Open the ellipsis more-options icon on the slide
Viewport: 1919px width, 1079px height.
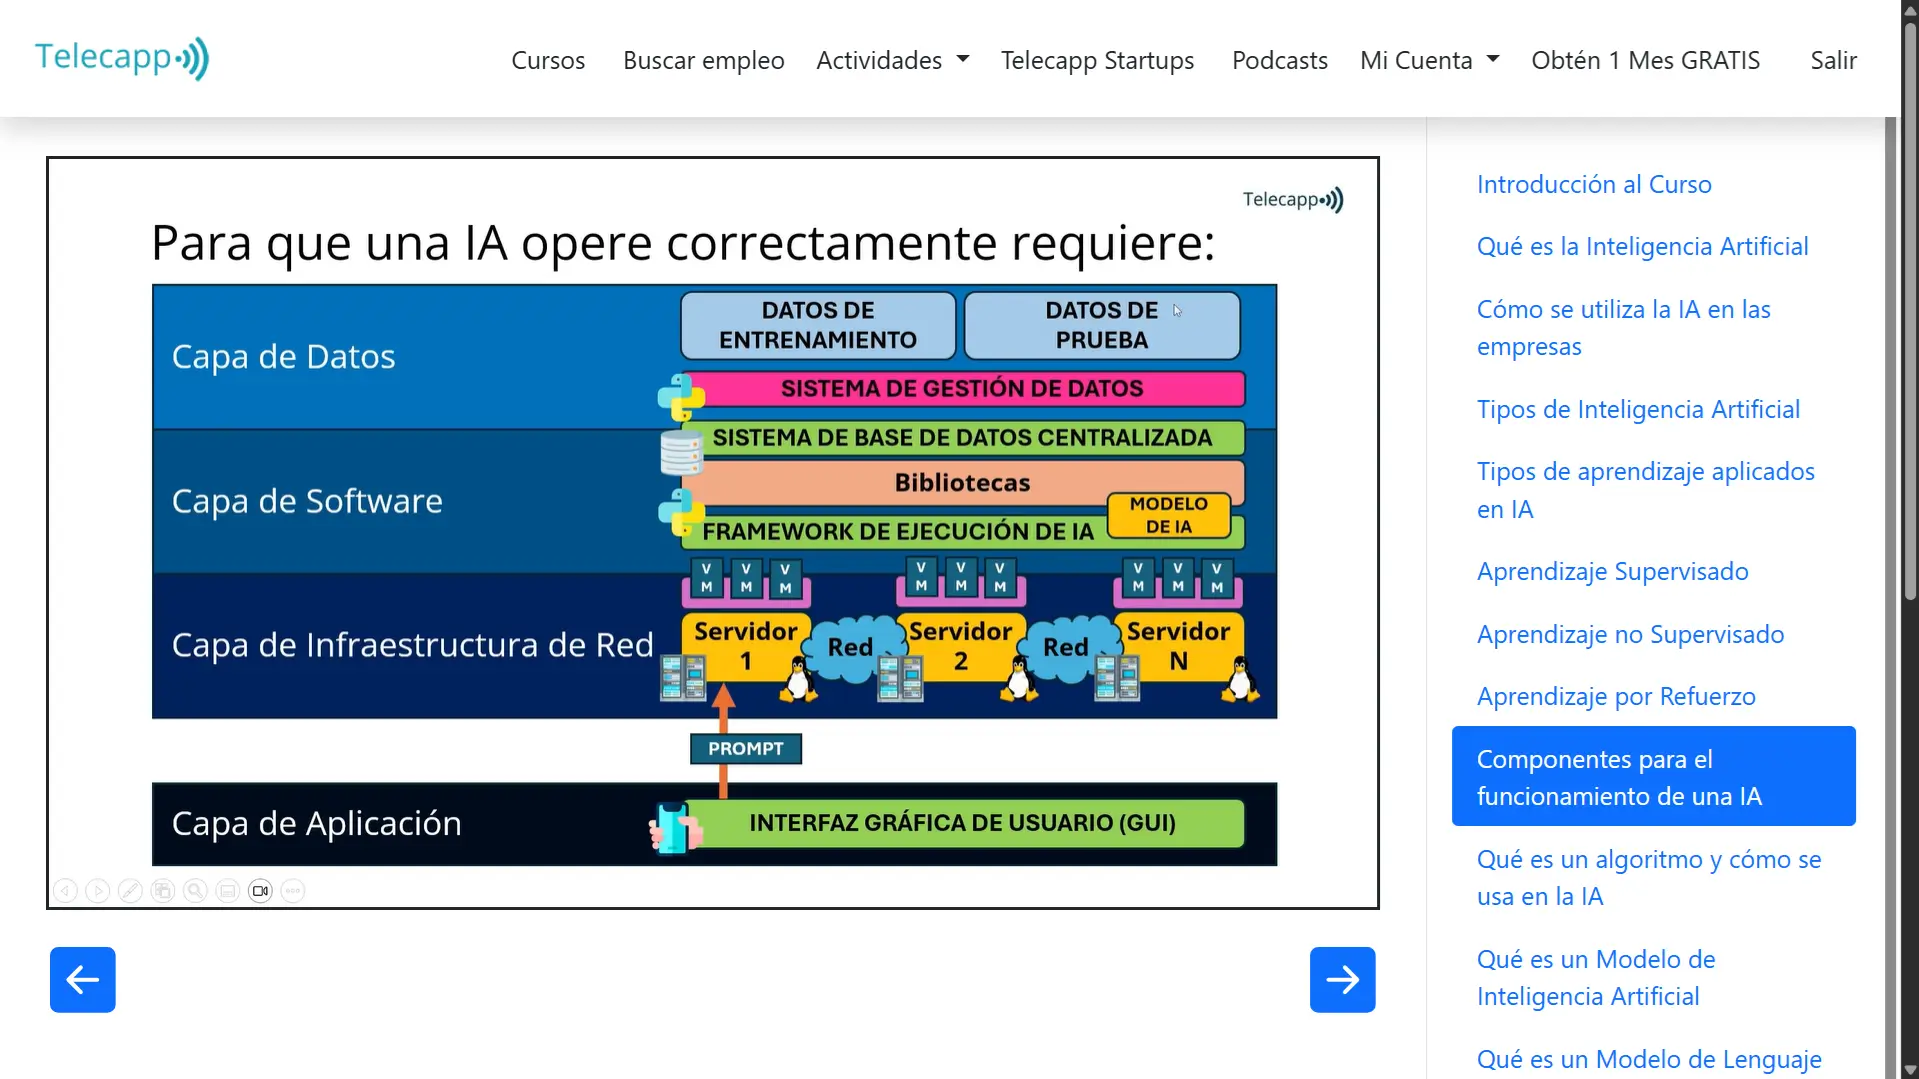pos(292,890)
